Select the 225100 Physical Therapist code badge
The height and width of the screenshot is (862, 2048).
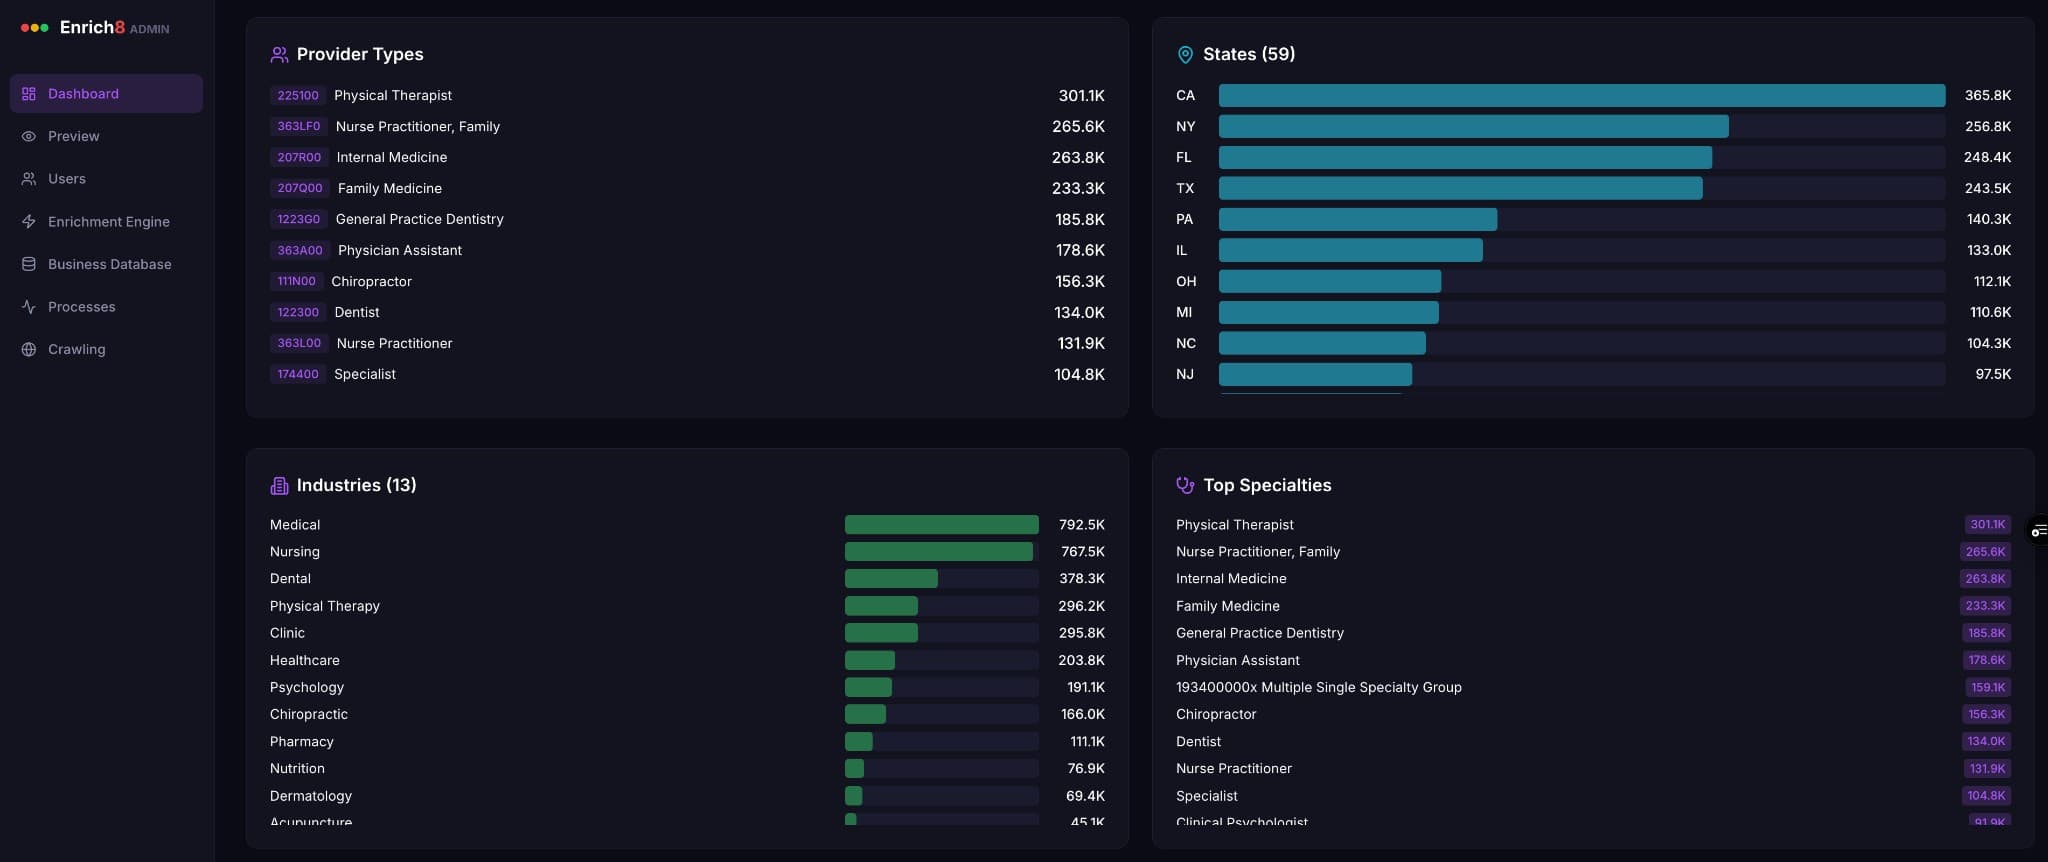pos(298,96)
